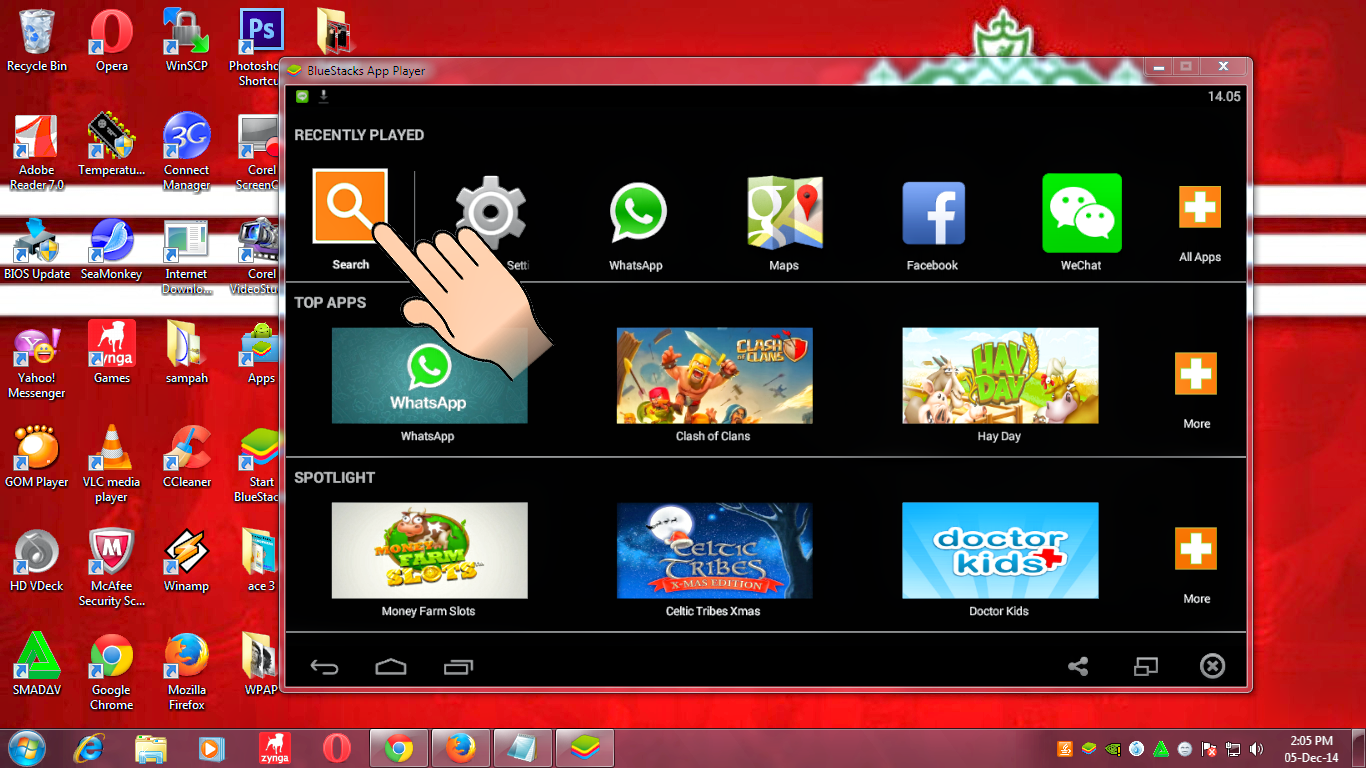Open Celtic Tribes Xmas thumbnail

point(714,550)
